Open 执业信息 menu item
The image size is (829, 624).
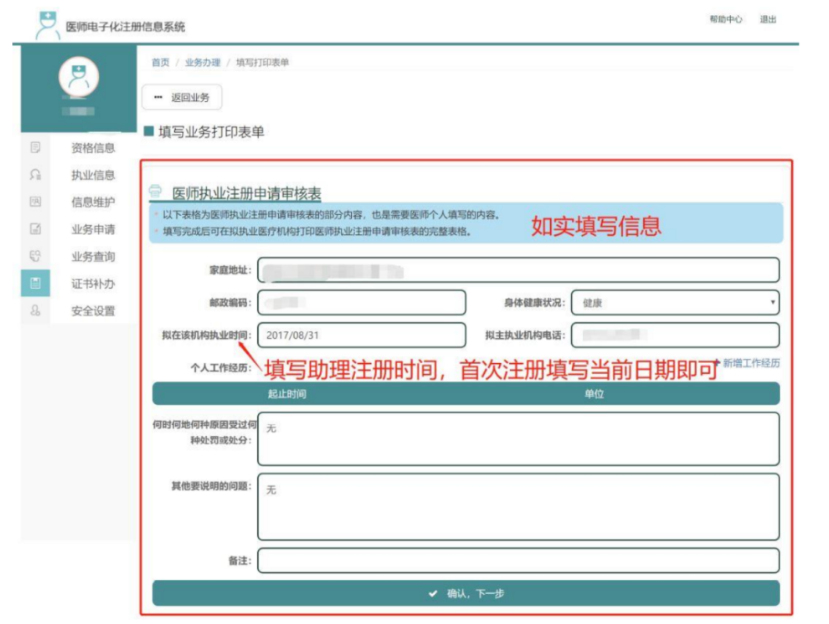click(x=93, y=175)
